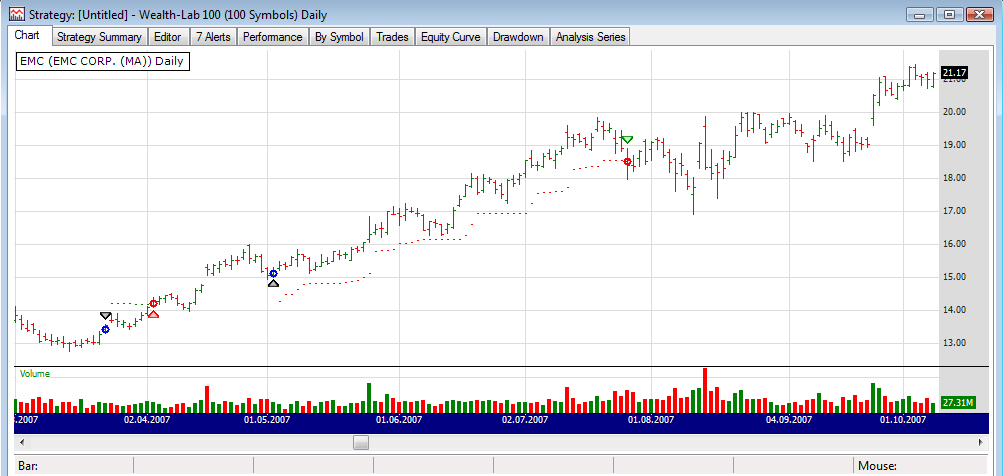The height and width of the screenshot is (476, 1003).
Task: Click the blue circle marker in late March
Action: point(106,329)
